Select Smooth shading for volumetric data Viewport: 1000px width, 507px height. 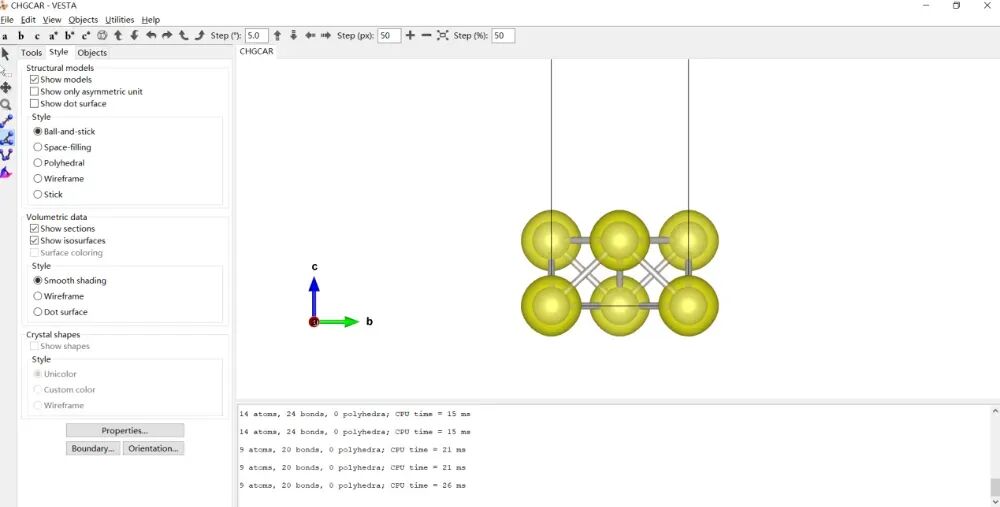pos(38,281)
